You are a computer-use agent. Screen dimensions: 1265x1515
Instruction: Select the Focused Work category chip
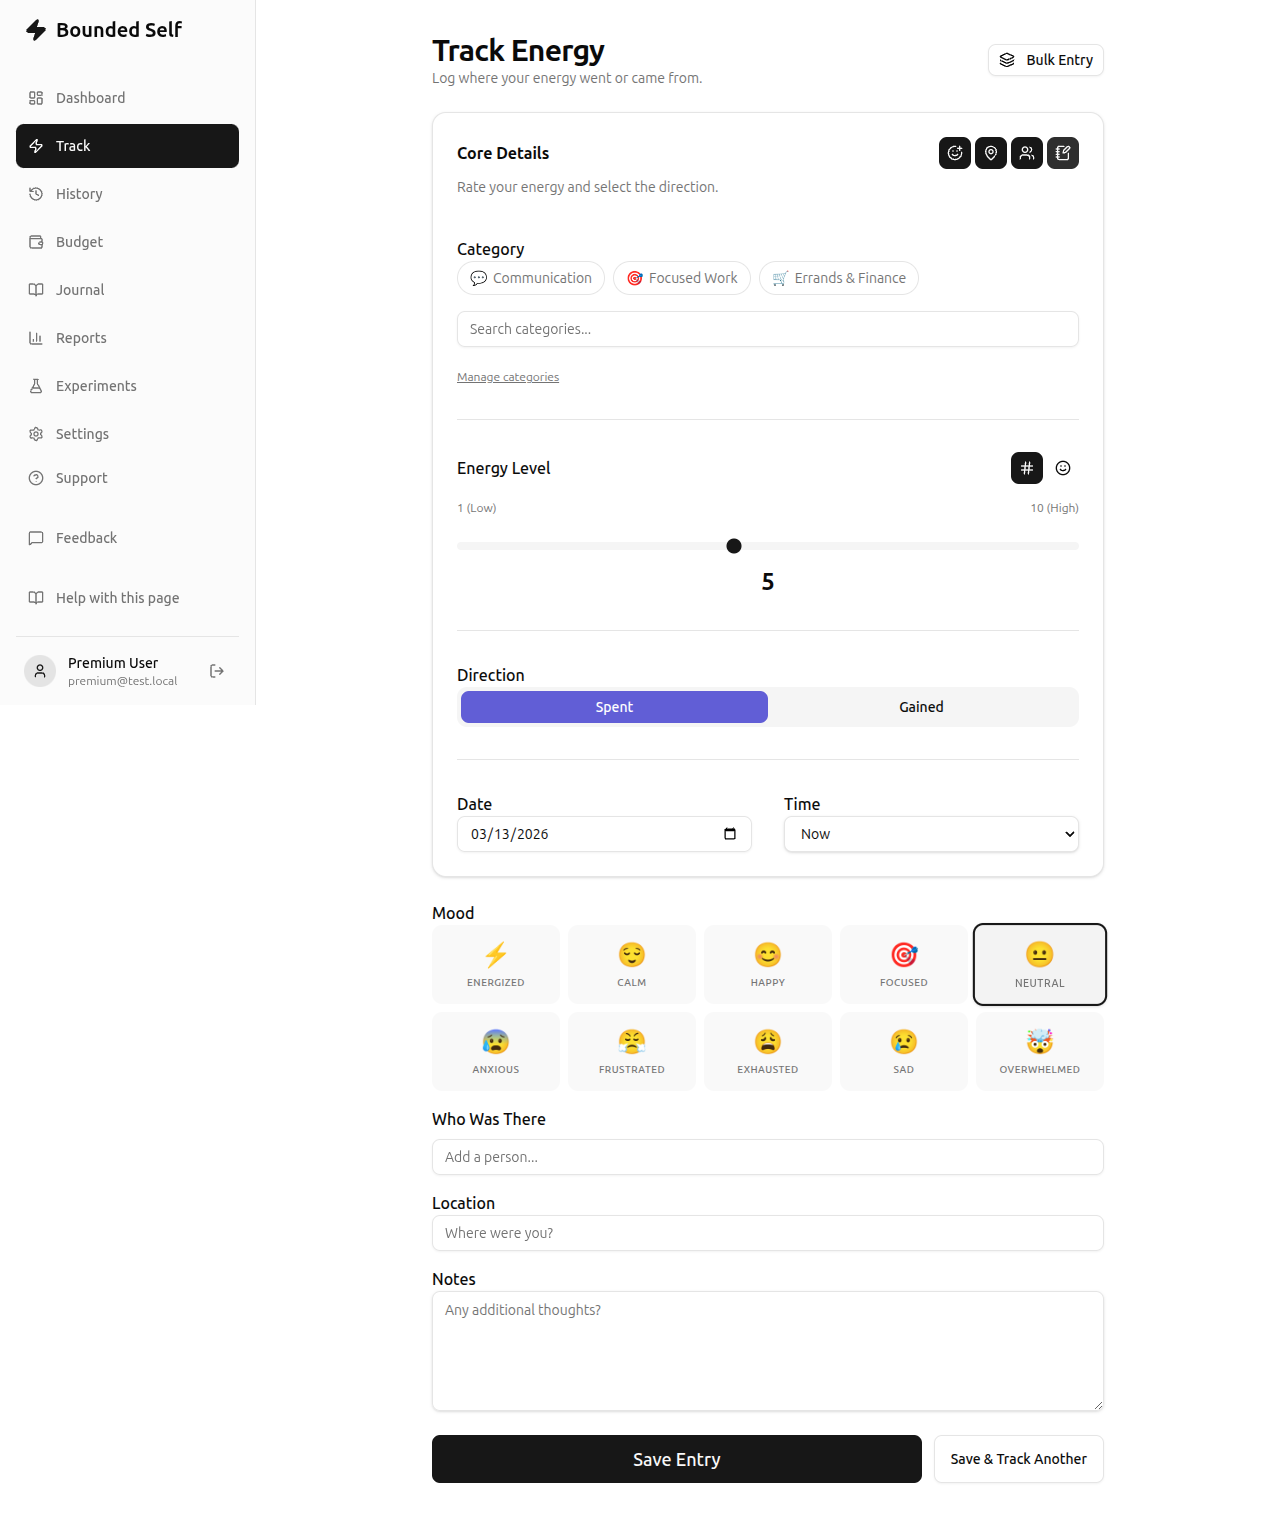click(x=681, y=278)
